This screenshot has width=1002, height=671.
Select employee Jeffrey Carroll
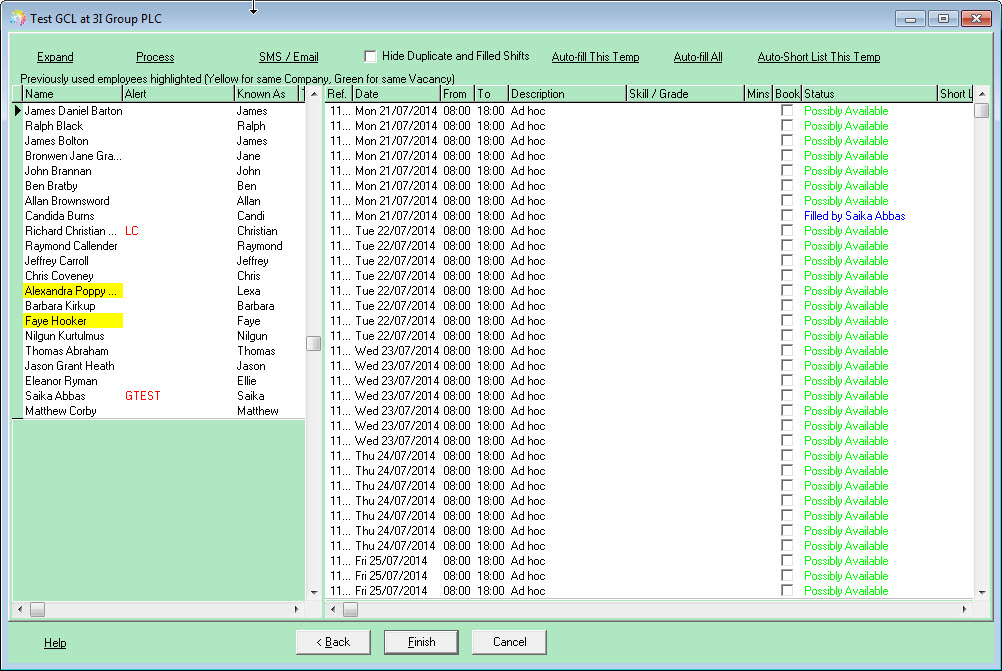pyautogui.click(x=57, y=261)
